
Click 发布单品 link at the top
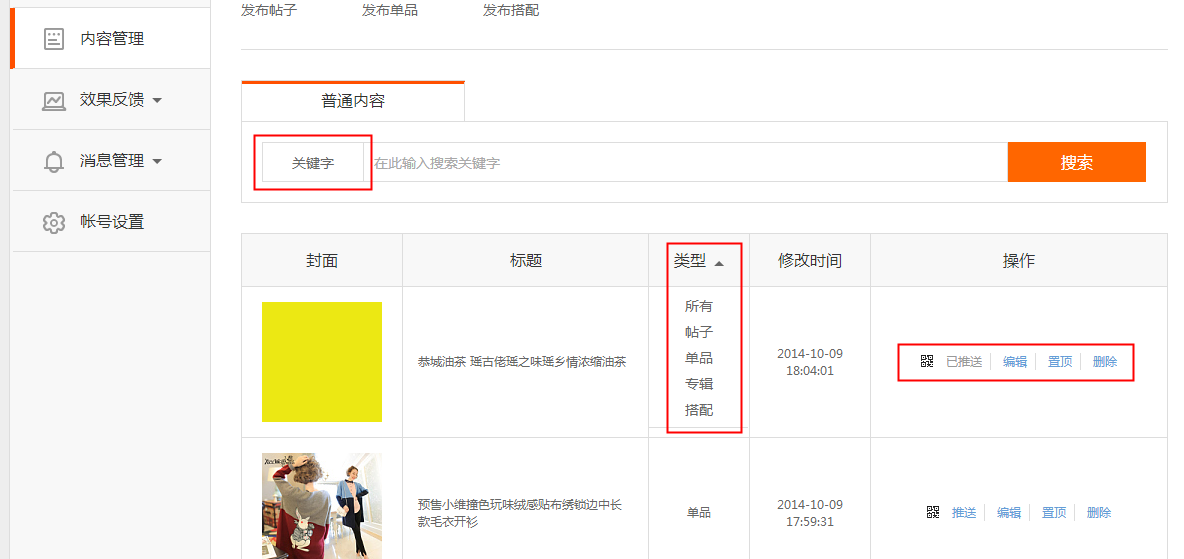[390, 10]
